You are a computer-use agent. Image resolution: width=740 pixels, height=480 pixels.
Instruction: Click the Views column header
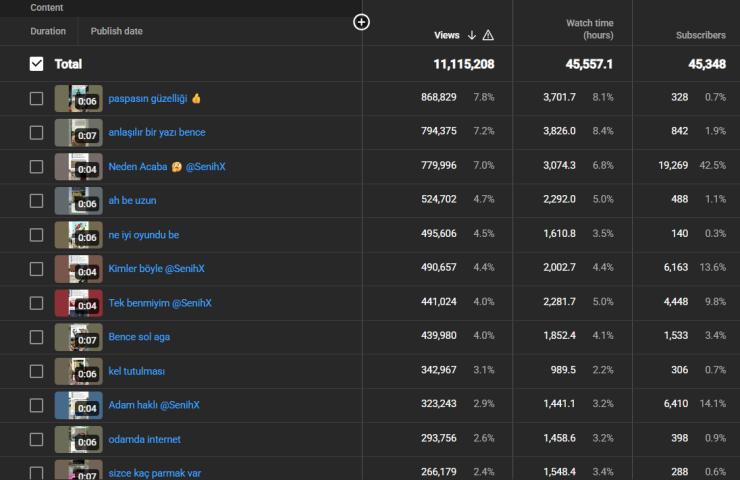[446, 35]
